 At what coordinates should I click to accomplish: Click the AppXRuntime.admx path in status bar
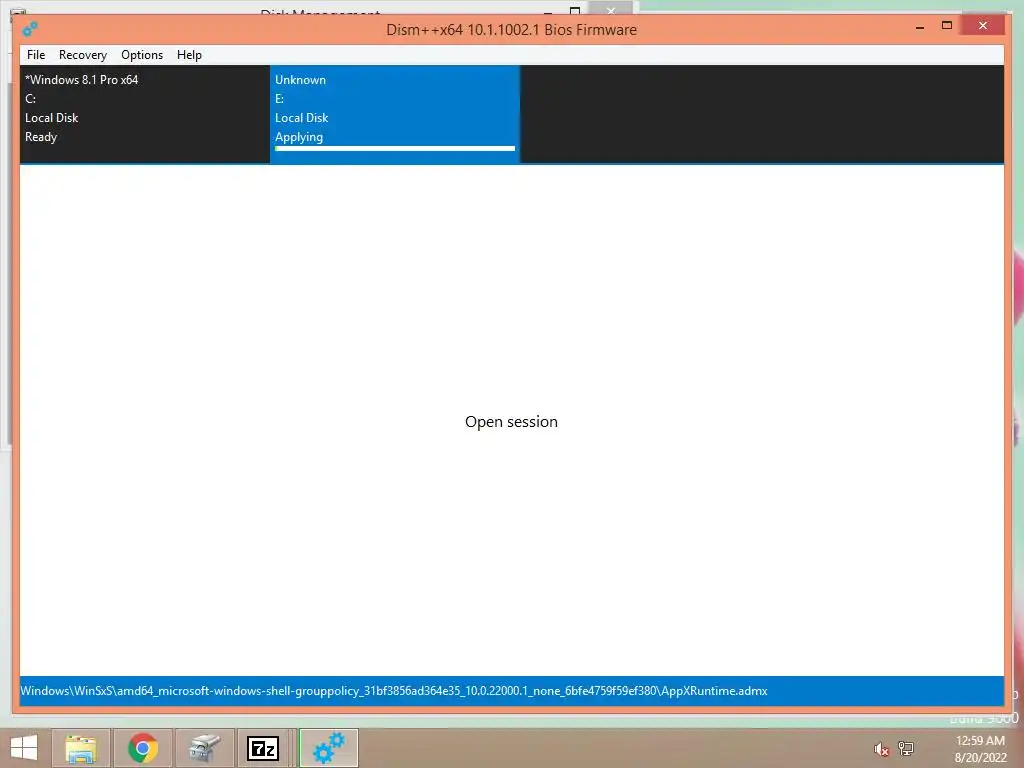(x=394, y=691)
